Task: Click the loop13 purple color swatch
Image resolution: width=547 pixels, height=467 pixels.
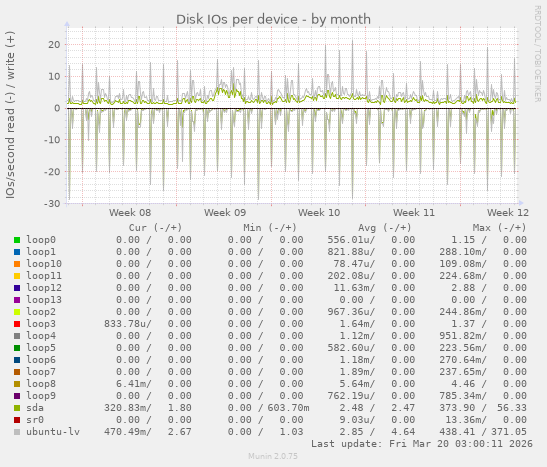Action: pyautogui.click(x=17, y=300)
